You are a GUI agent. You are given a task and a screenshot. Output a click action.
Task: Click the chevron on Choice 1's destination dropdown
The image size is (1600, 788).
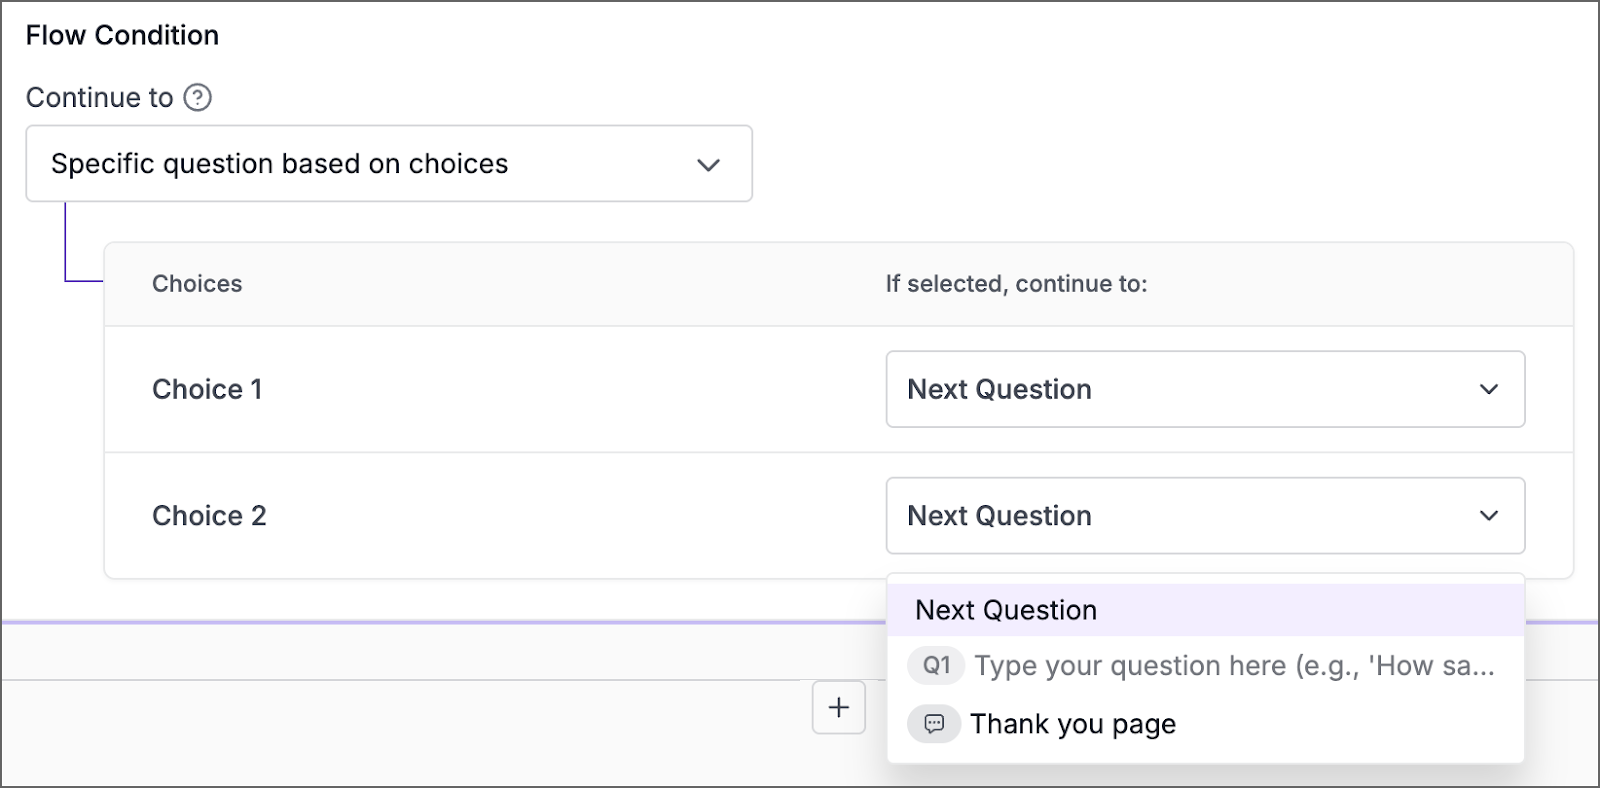(x=1489, y=389)
